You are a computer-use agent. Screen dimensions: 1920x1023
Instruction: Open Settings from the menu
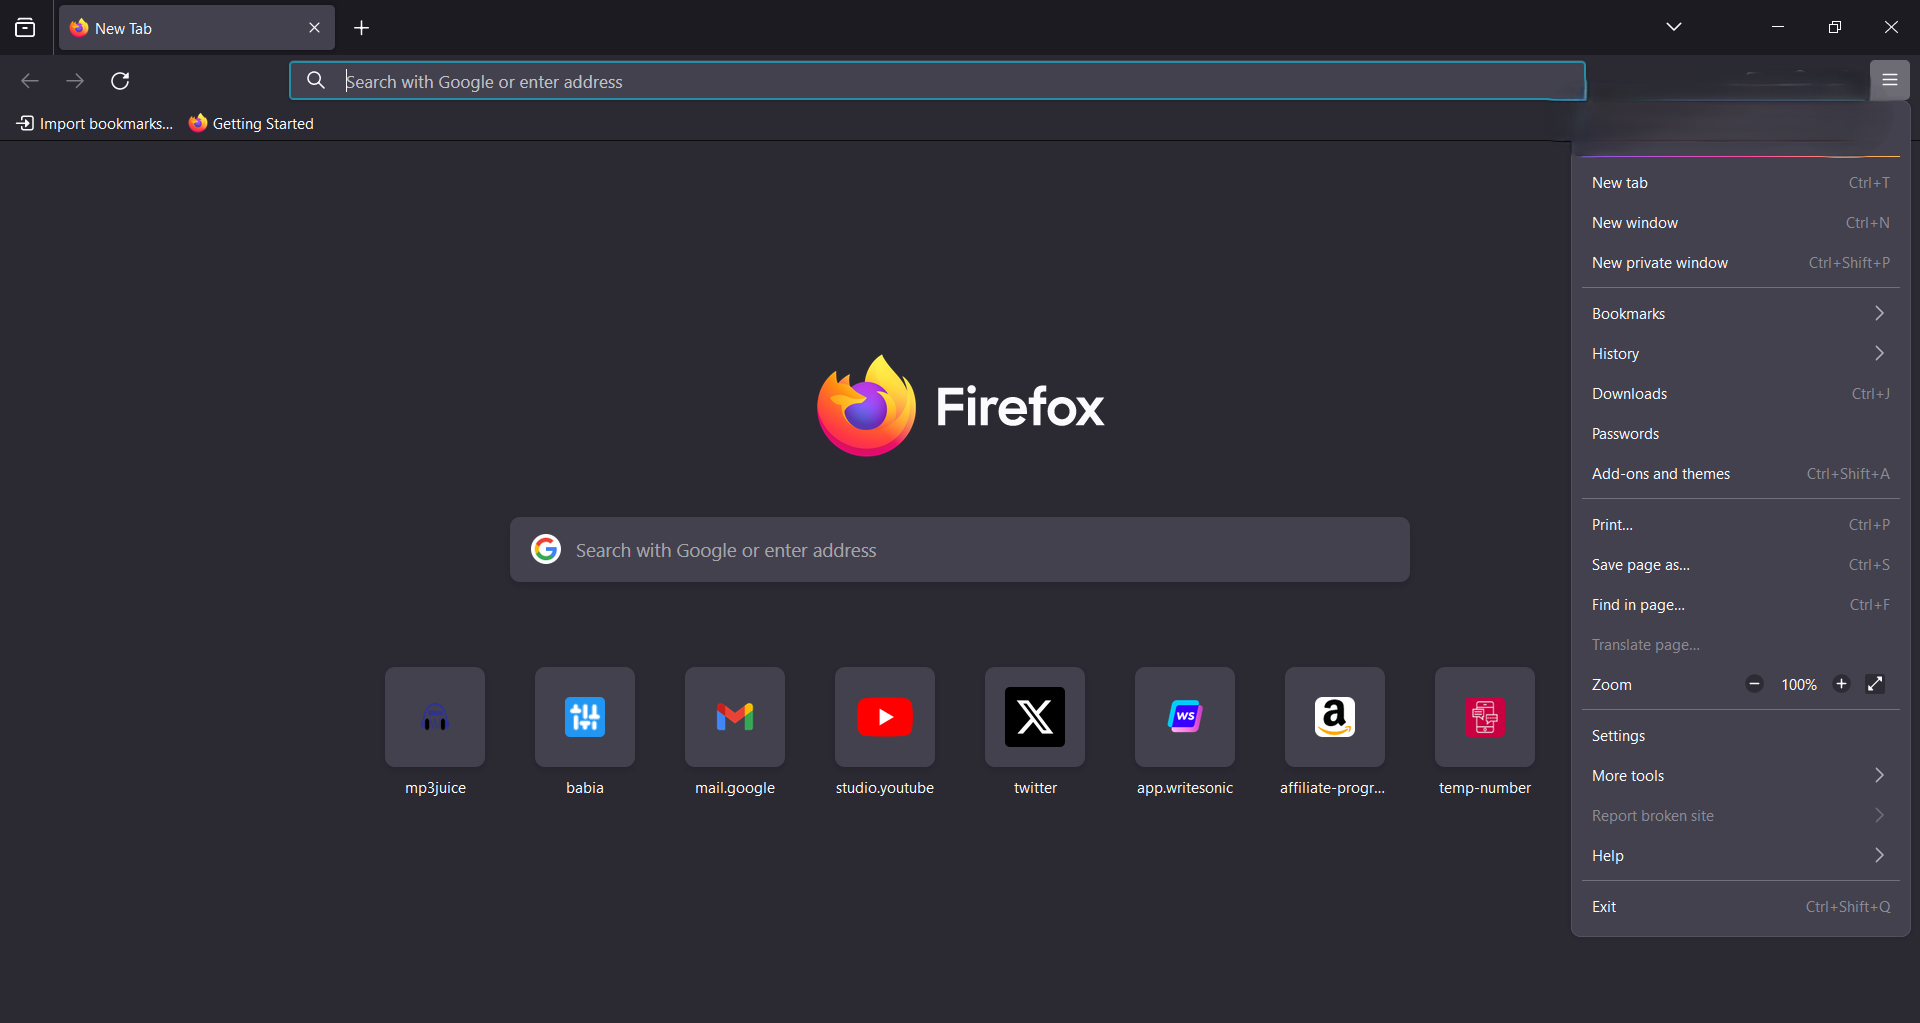point(1740,736)
